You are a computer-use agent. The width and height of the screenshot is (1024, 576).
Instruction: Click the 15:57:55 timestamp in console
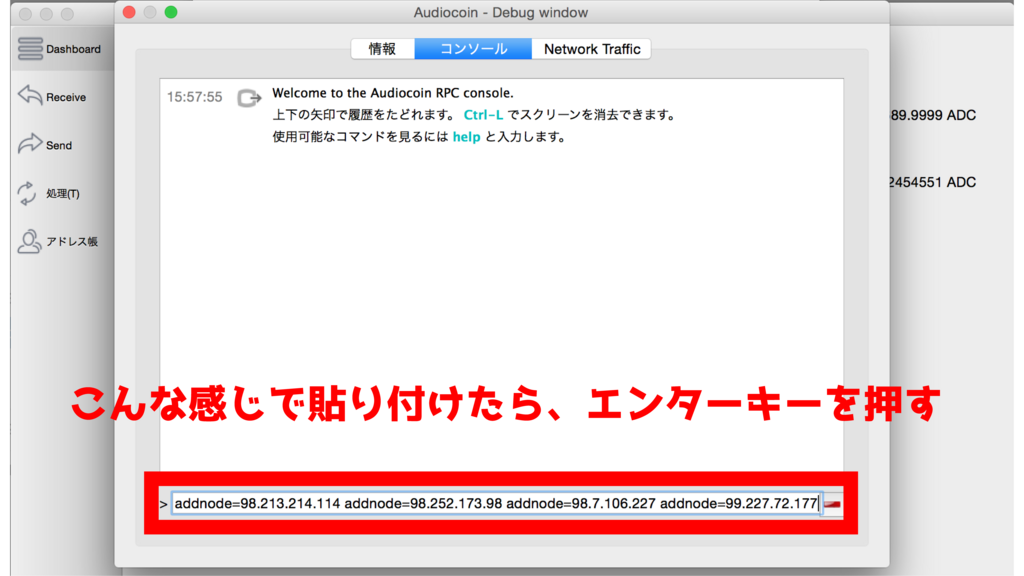(195, 97)
